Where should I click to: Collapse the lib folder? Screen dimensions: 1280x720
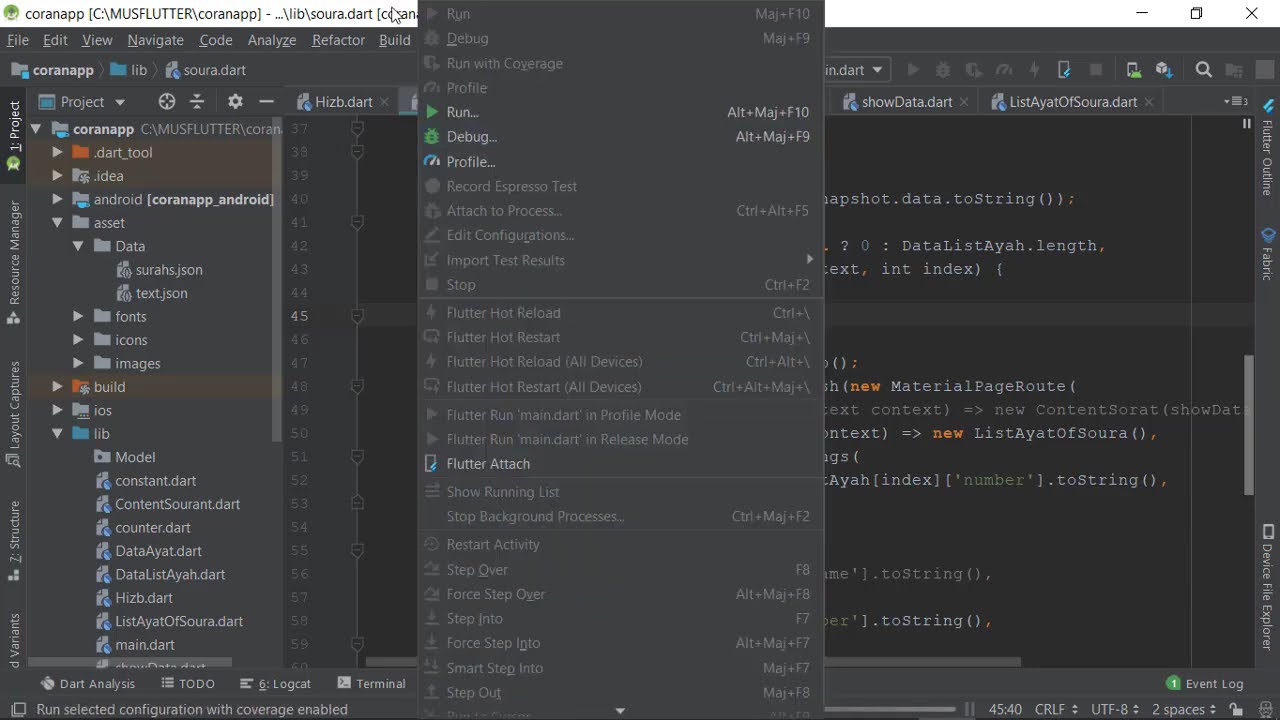(57, 434)
